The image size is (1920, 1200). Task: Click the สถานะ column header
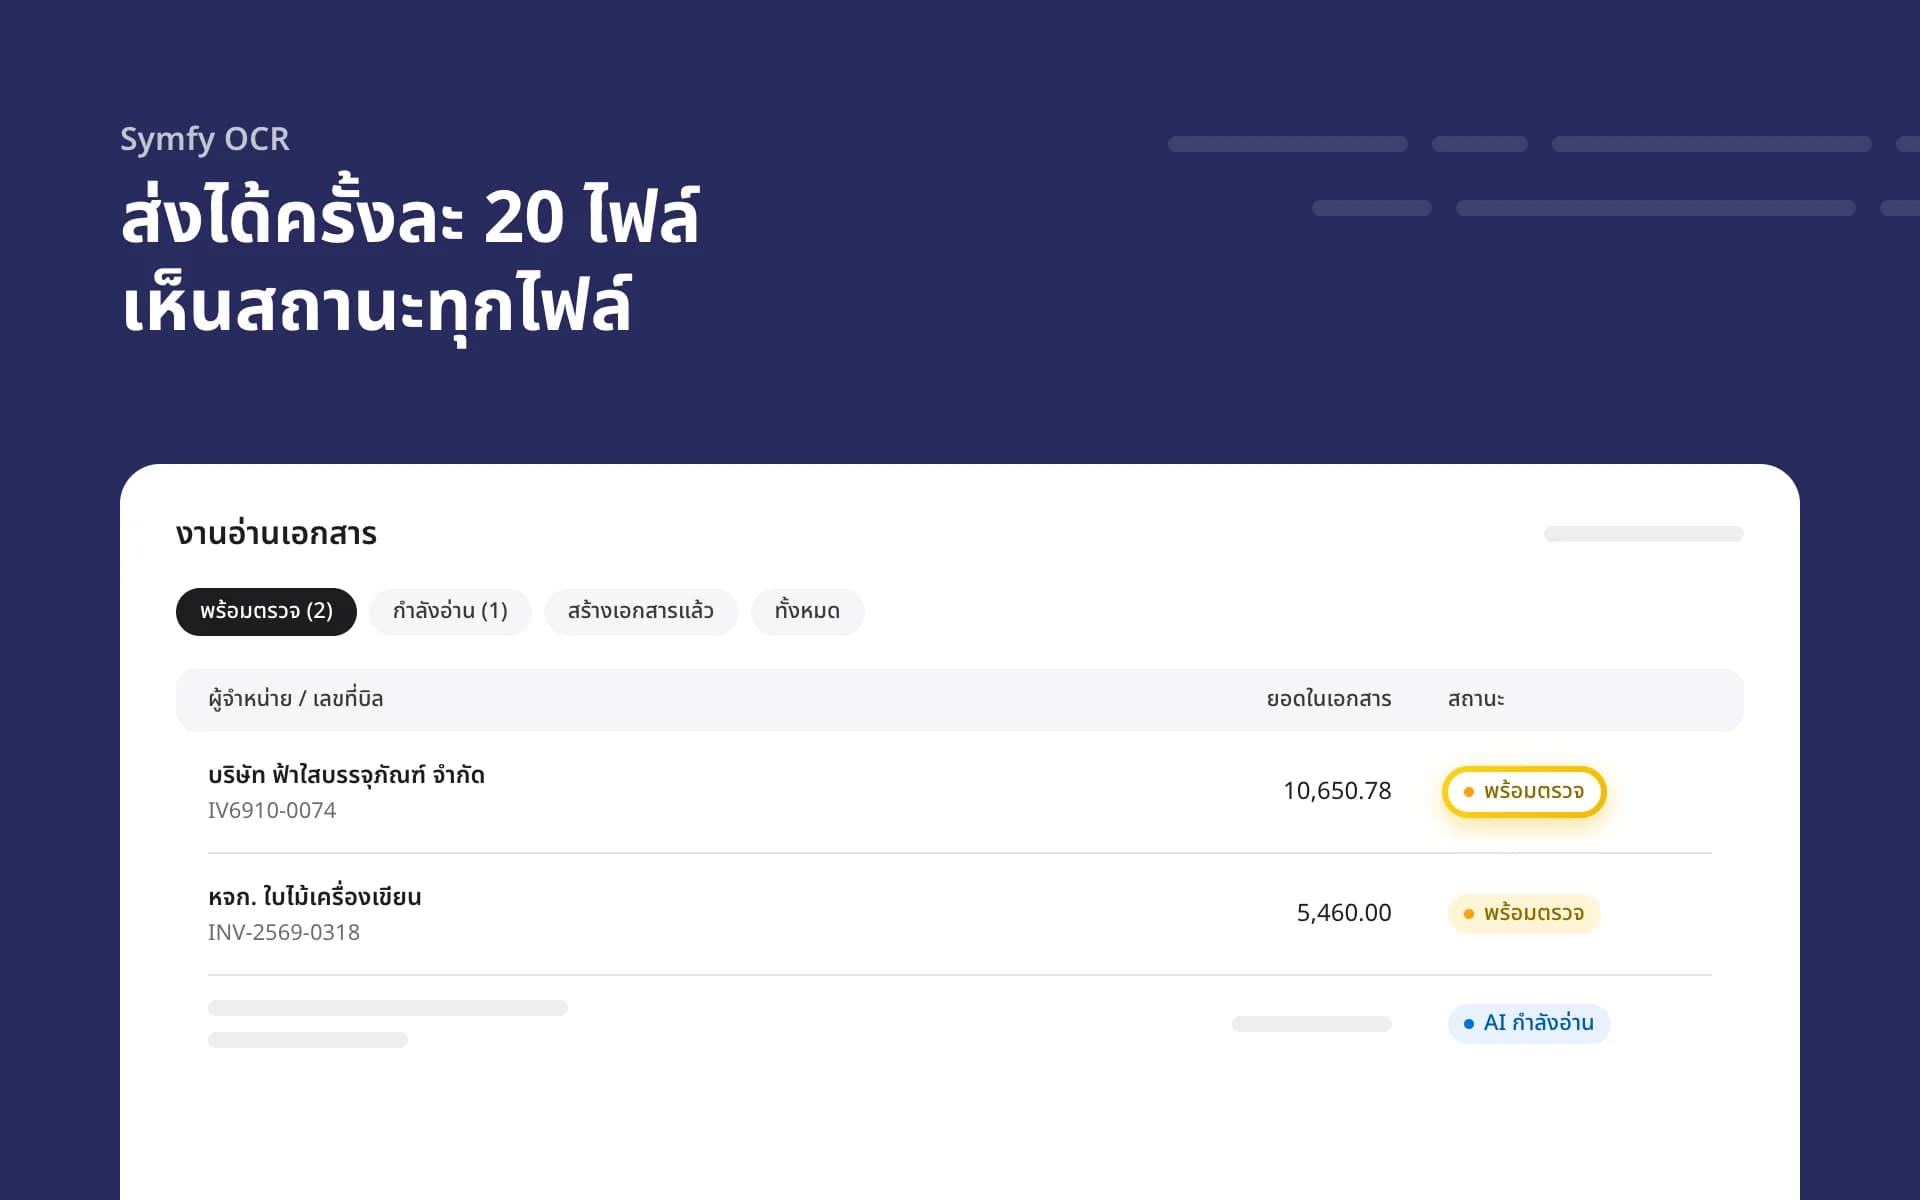[x=1476, y=699]
